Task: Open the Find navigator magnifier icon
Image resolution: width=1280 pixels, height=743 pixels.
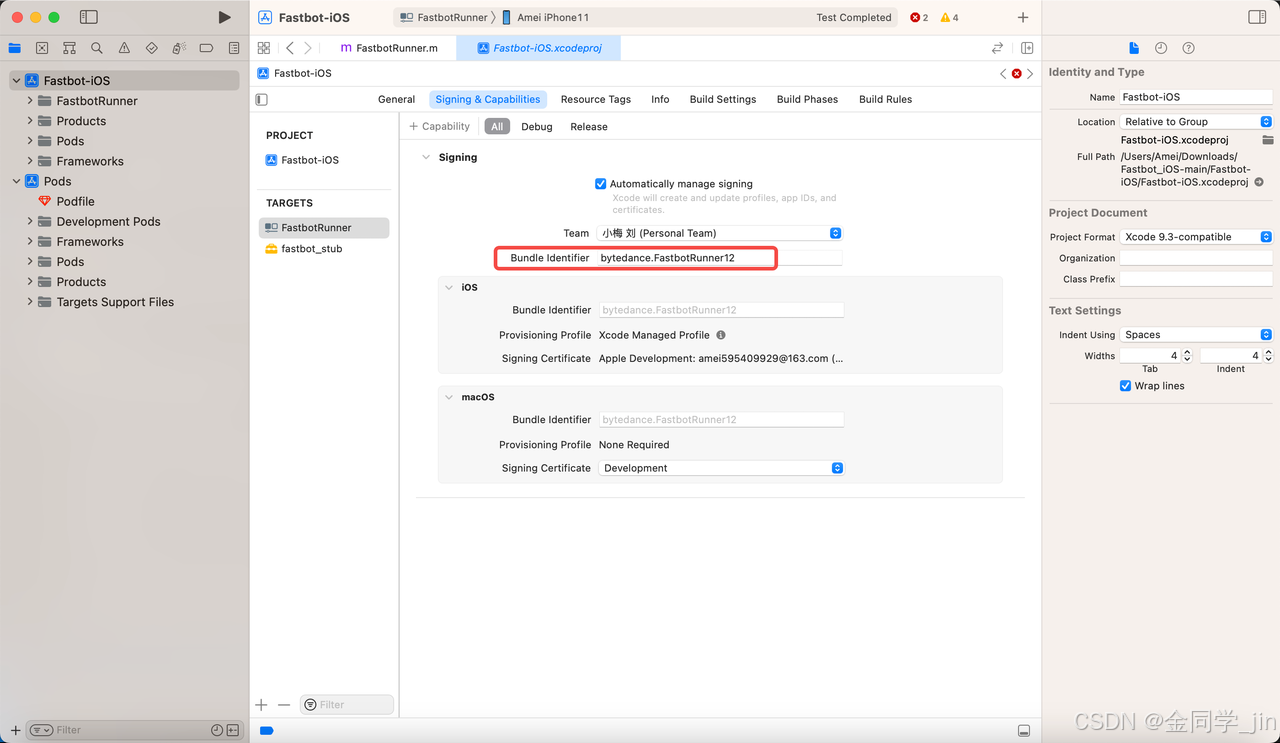Action: (97, 48)
